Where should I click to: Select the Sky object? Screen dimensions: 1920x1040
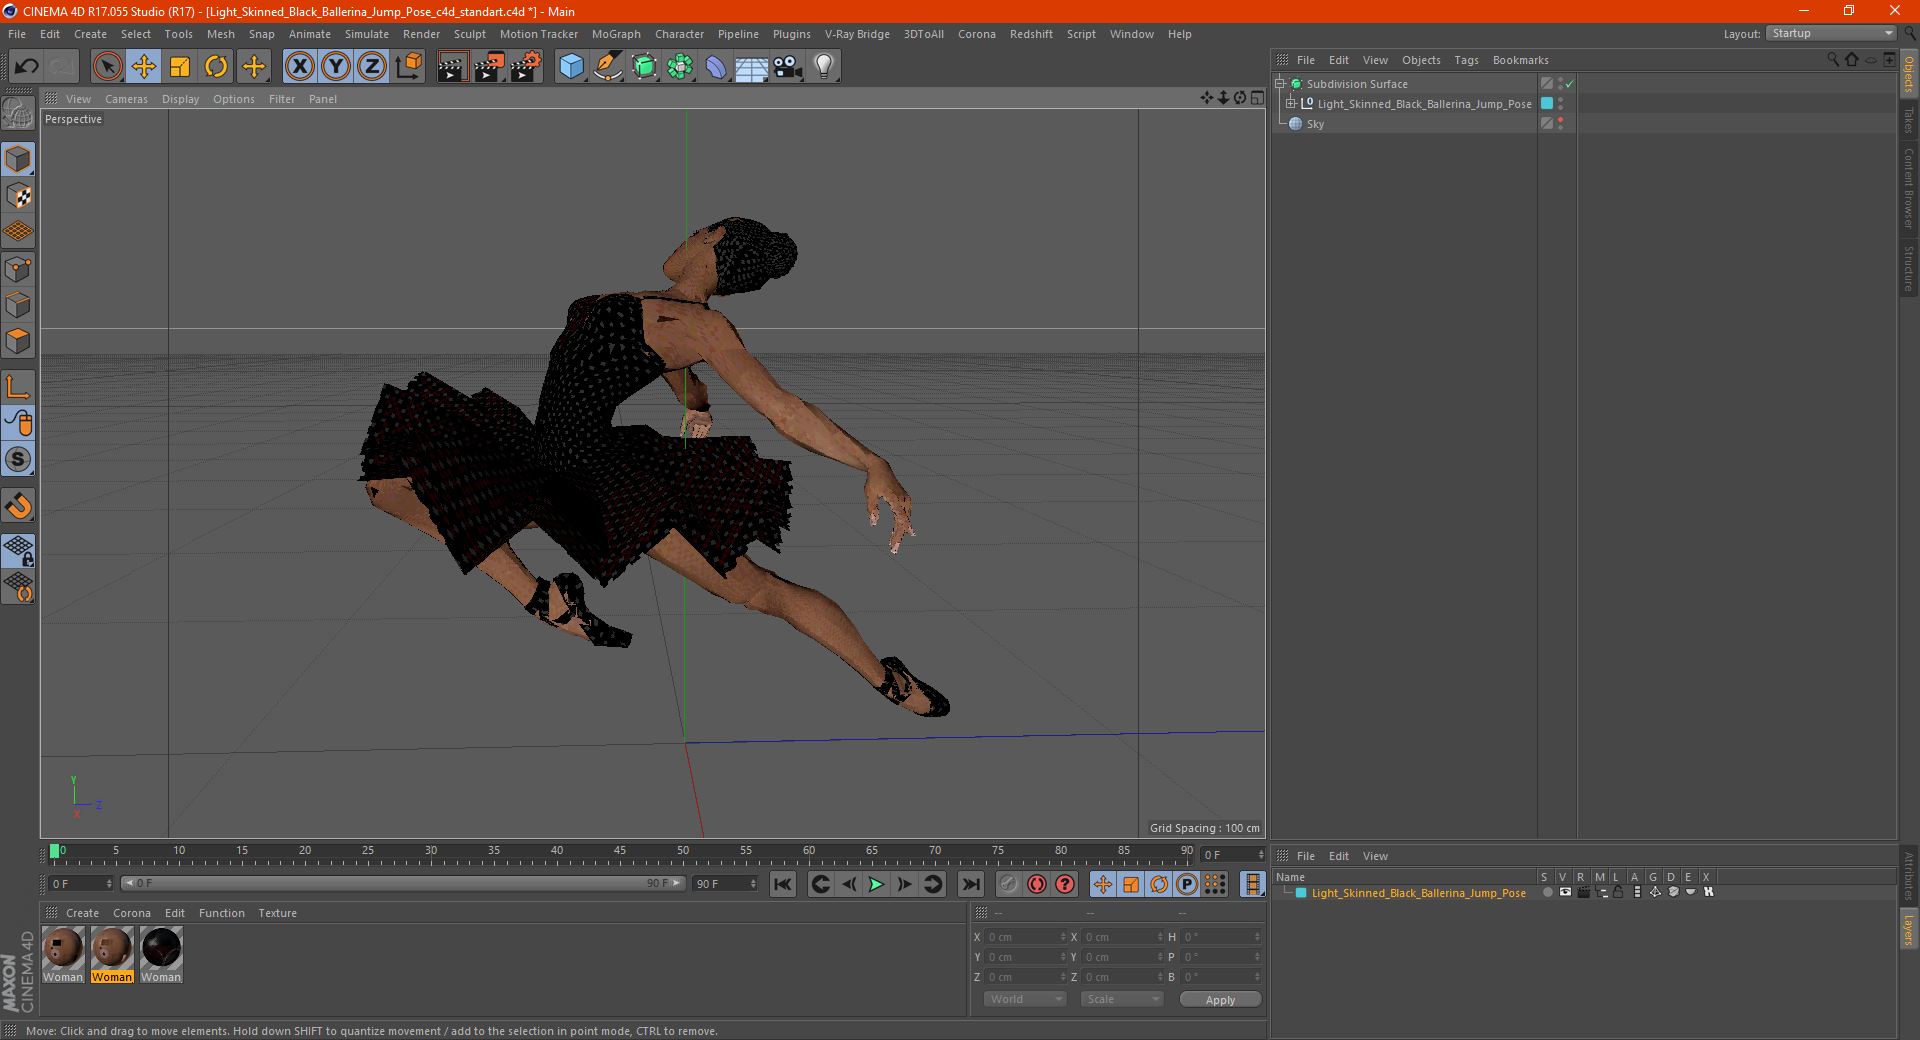tap(1315, 124)
